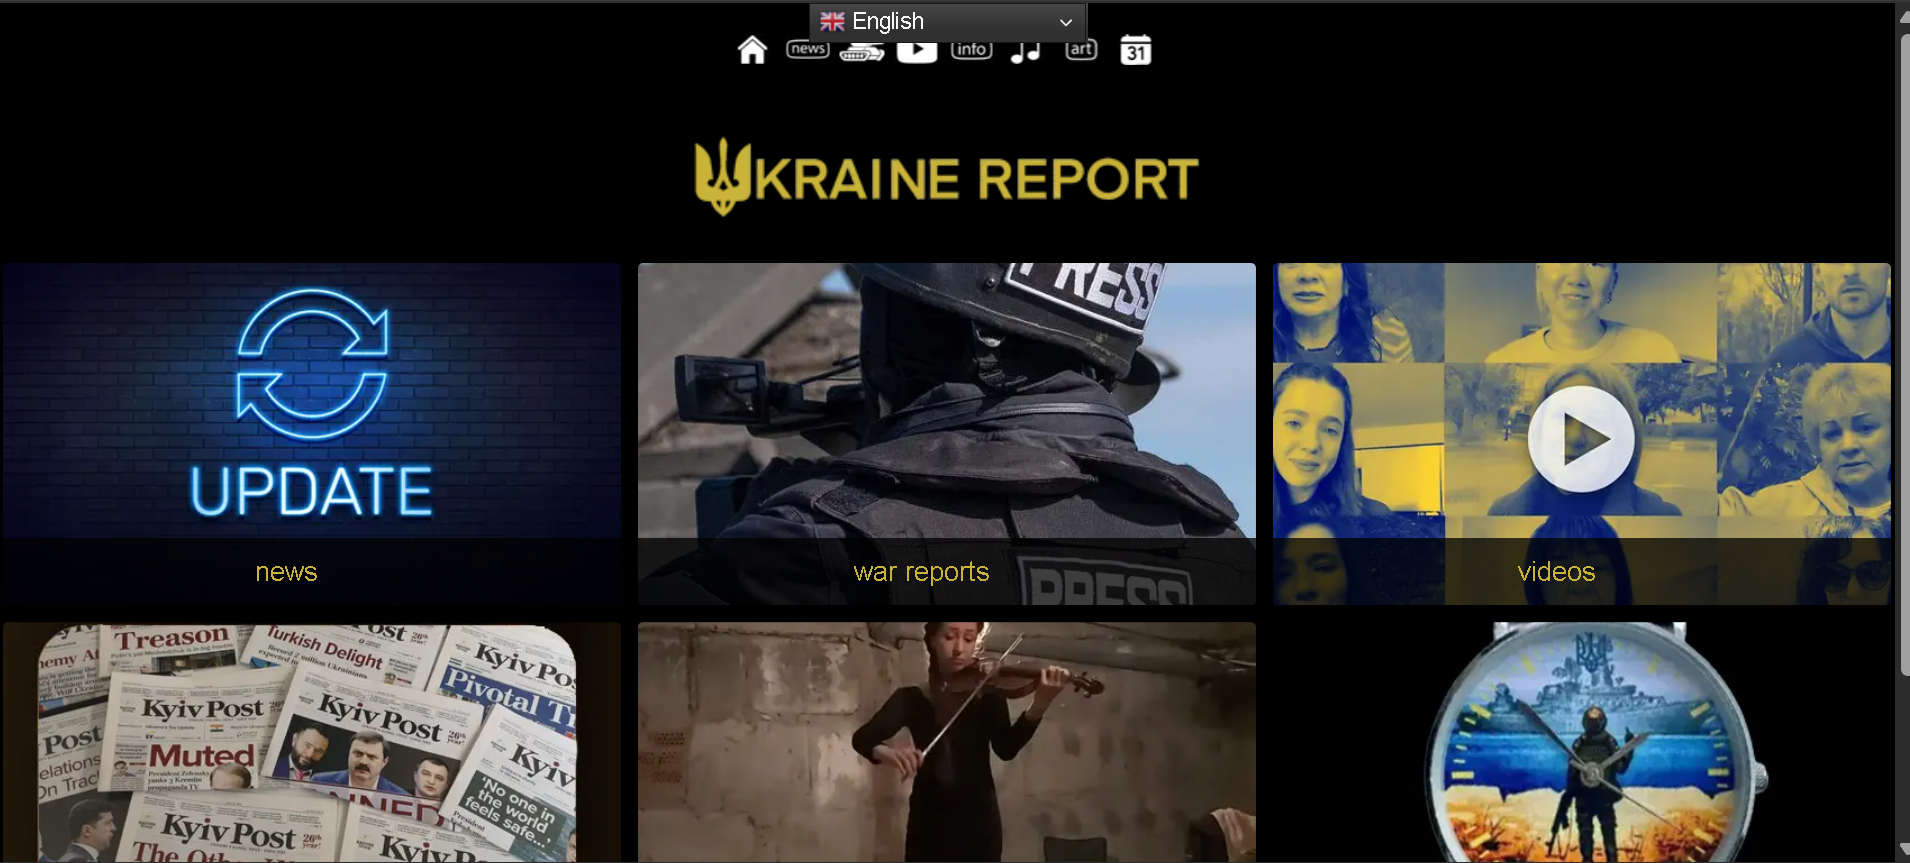Viewport: 1910px width, 863px height.
Task: Open the neon UPDATE news thumbnail
Action: click(x=312, y=400)
